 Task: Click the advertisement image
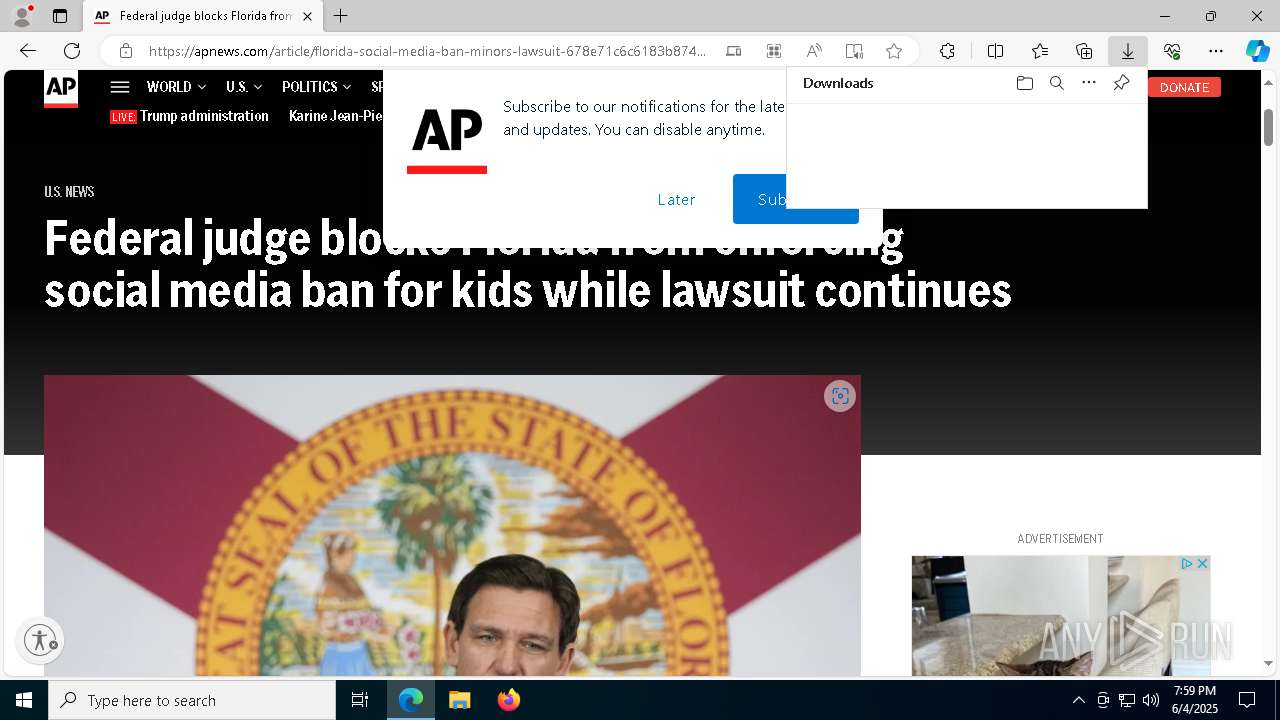tap(1060, 616)
